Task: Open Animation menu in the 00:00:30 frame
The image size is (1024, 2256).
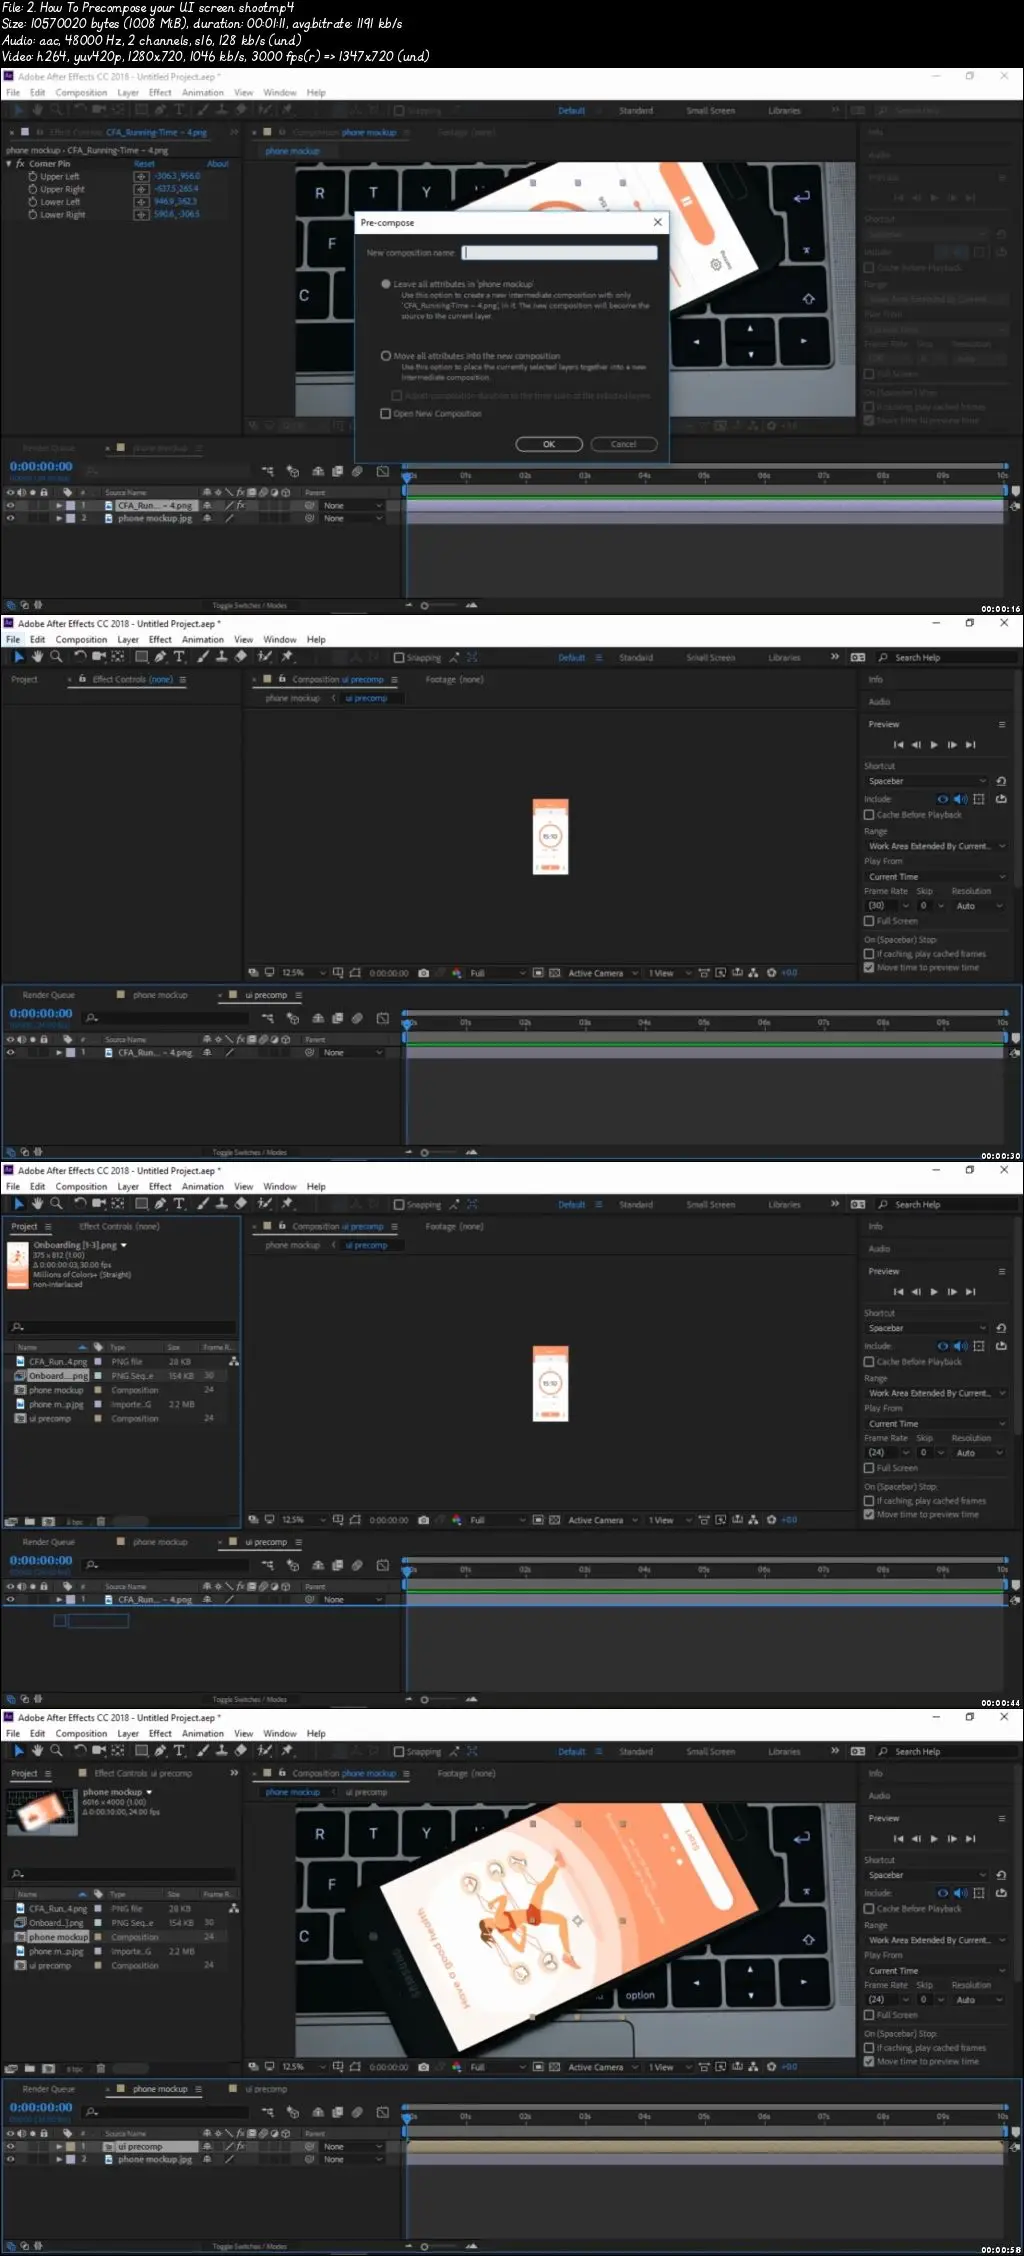Action: click(203, 640)
